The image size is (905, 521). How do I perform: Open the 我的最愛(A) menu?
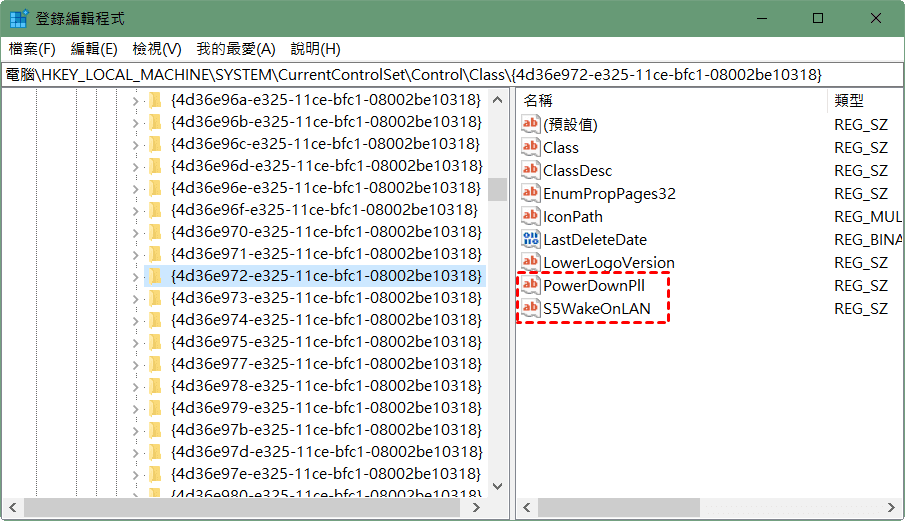tap(236, 49)
